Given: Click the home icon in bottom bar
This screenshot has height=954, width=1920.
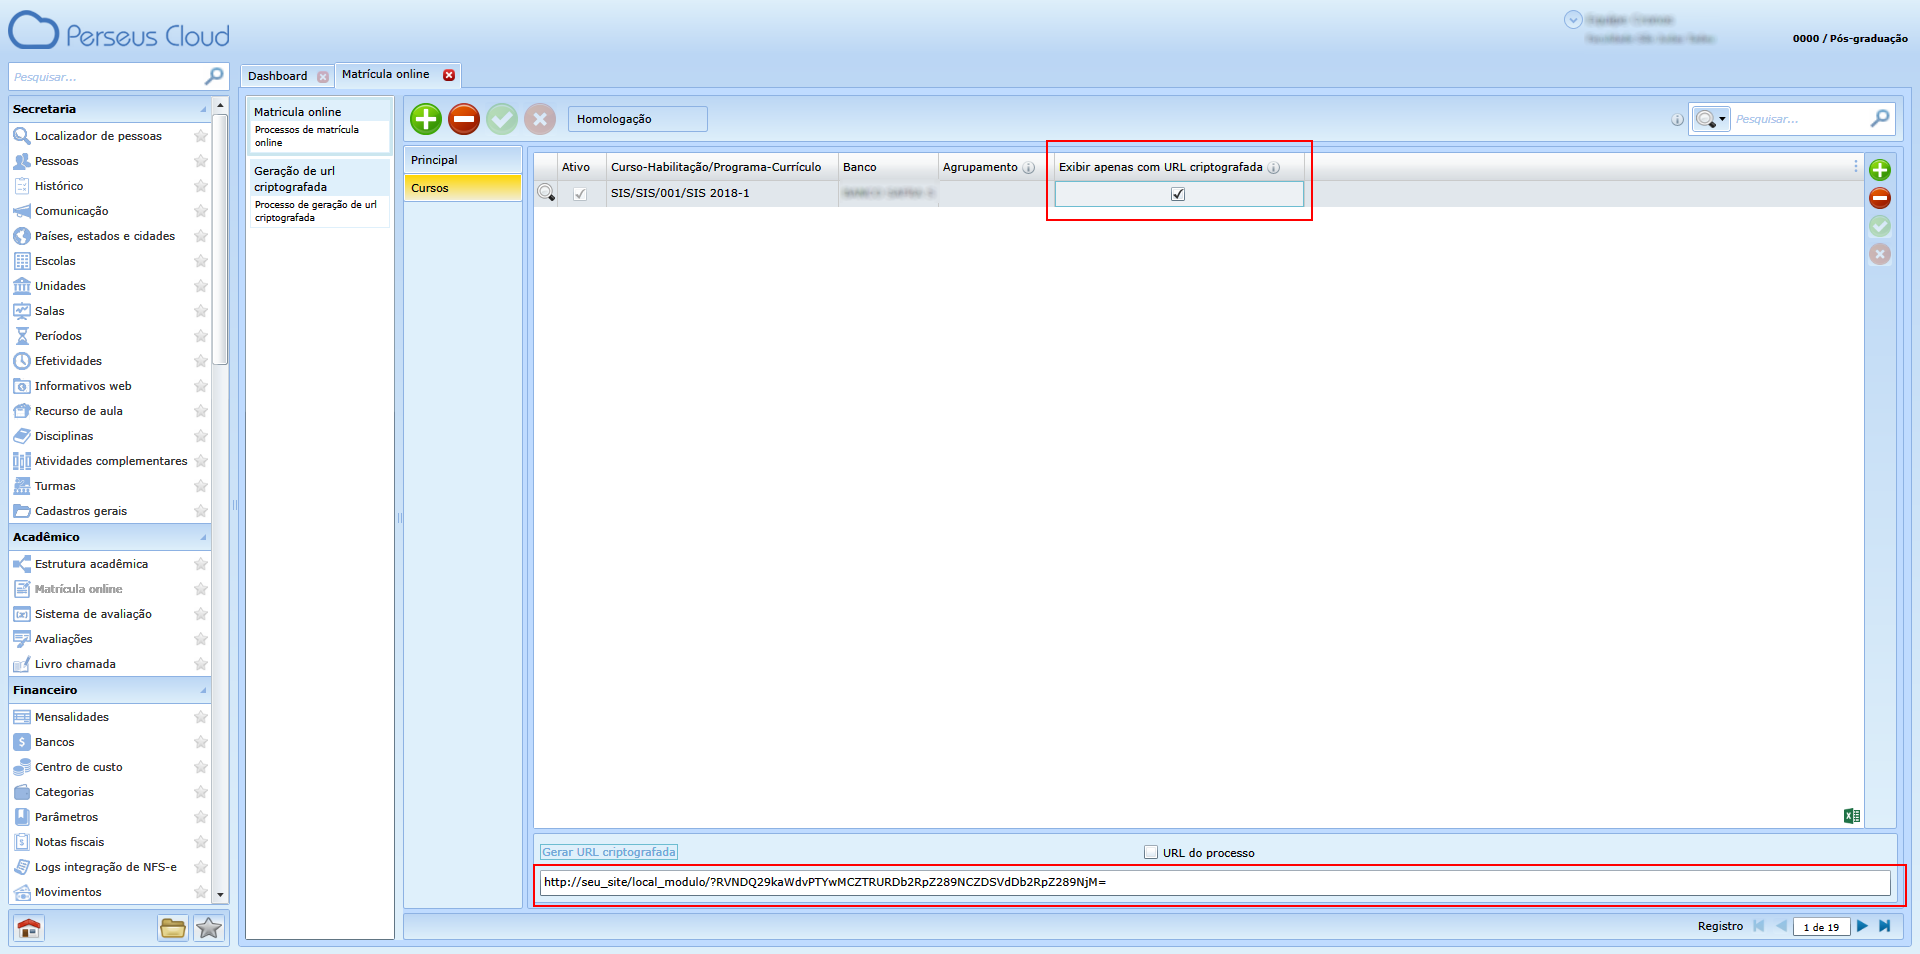Looking at the screenshot, I should (29, 928).
